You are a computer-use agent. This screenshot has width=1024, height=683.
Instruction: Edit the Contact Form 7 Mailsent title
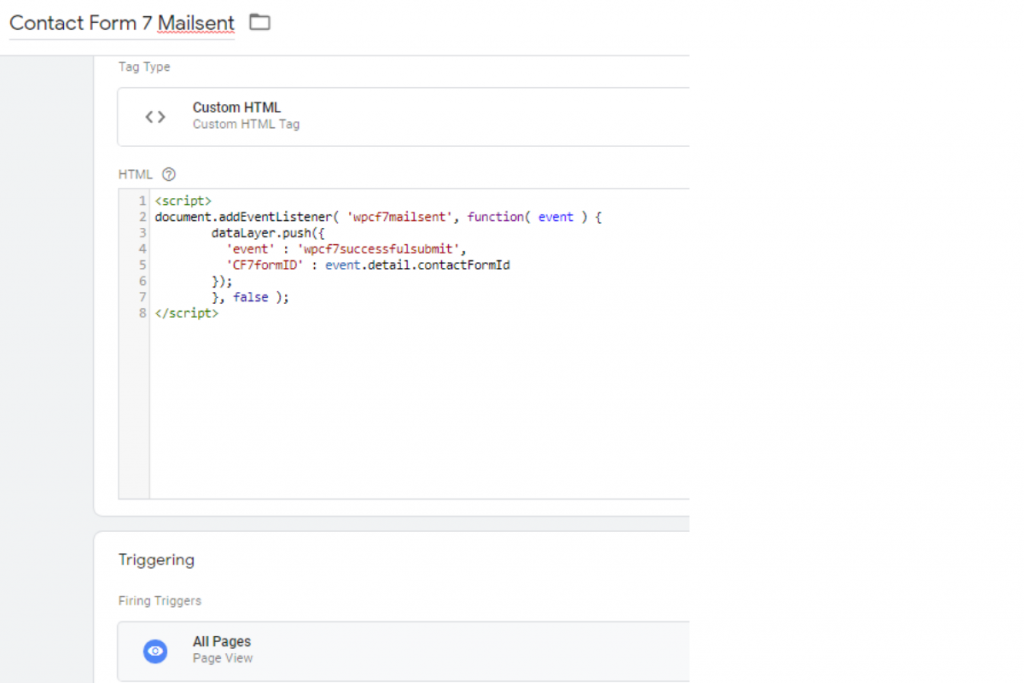pyautogui.click(x=120, y=22)
